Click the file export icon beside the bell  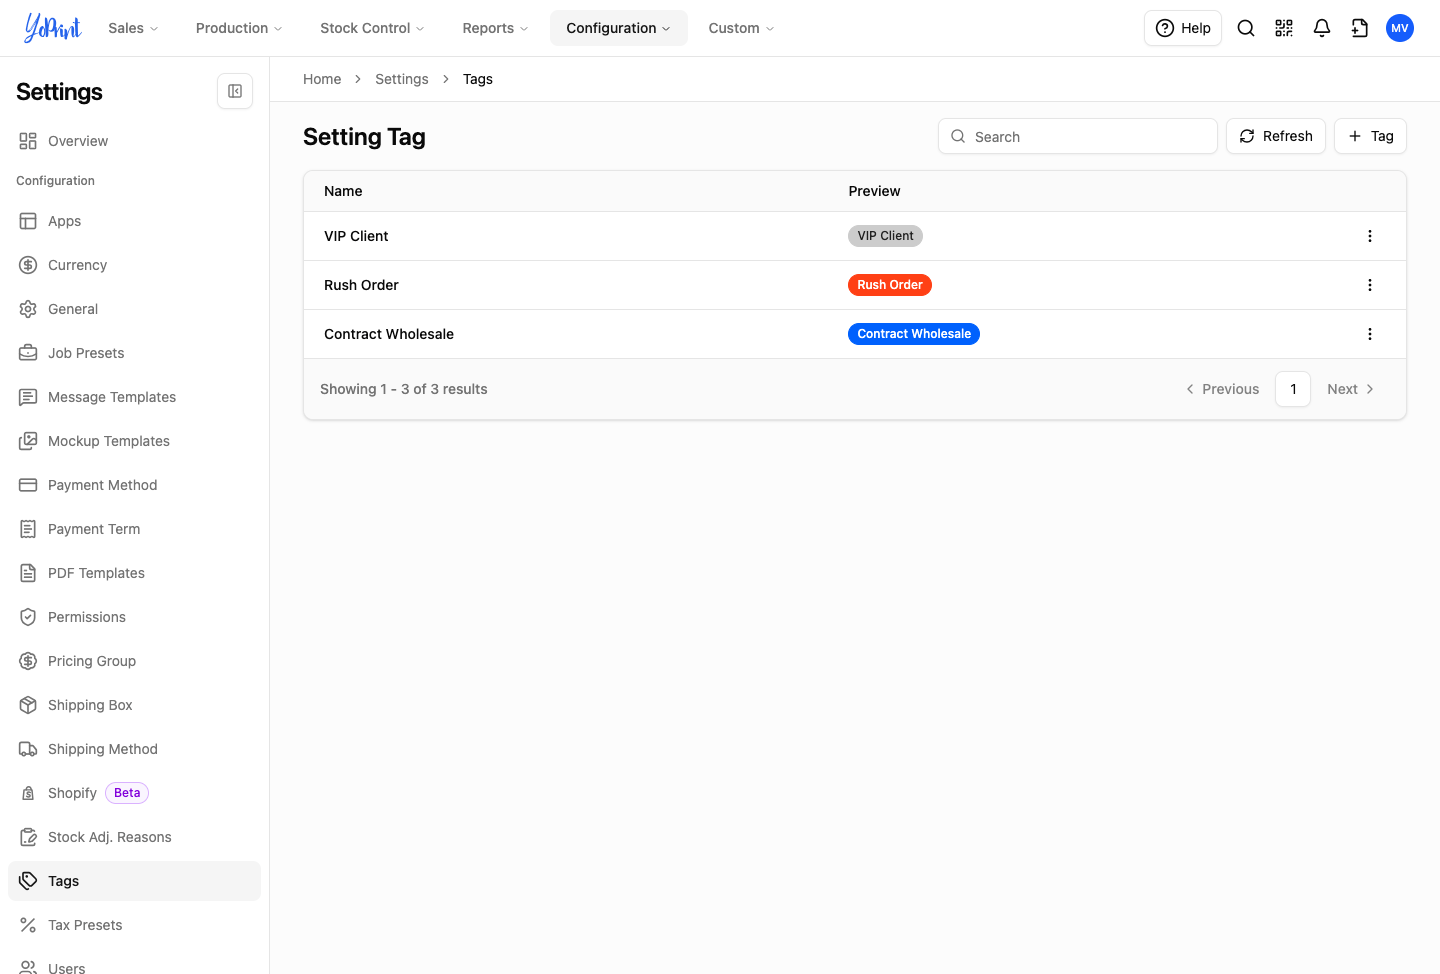(x=1360, y=28)
